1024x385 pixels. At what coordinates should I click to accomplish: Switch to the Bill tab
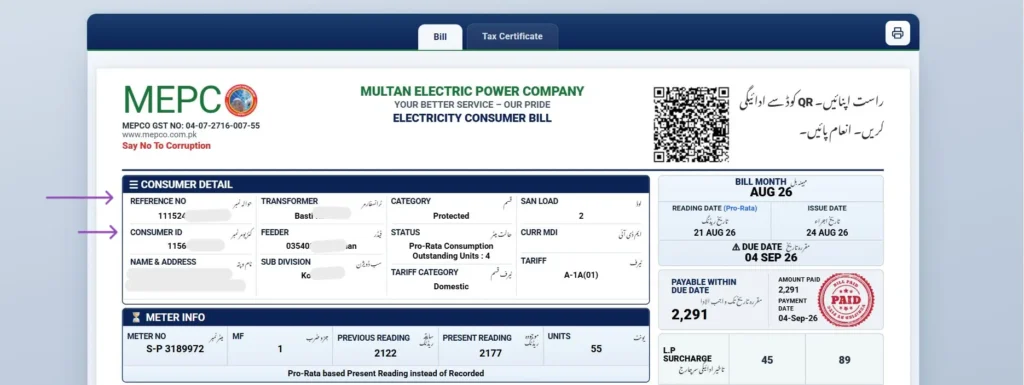pyautogui.click(x=440, y=37)
